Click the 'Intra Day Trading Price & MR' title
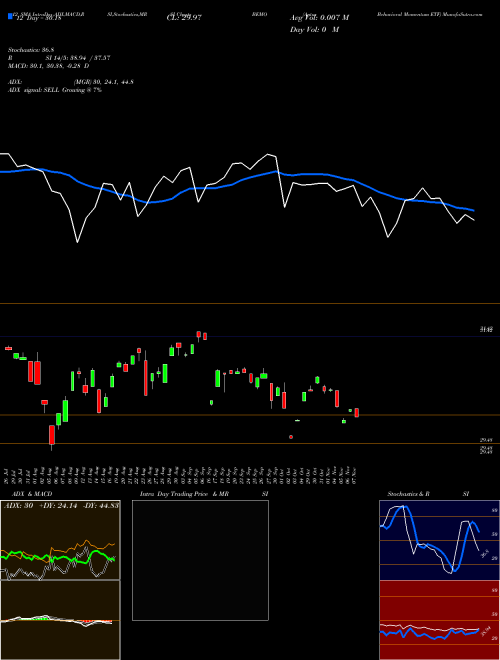This screenshot has height=660, width=500. pyautogui.click(x=184, y=494)
